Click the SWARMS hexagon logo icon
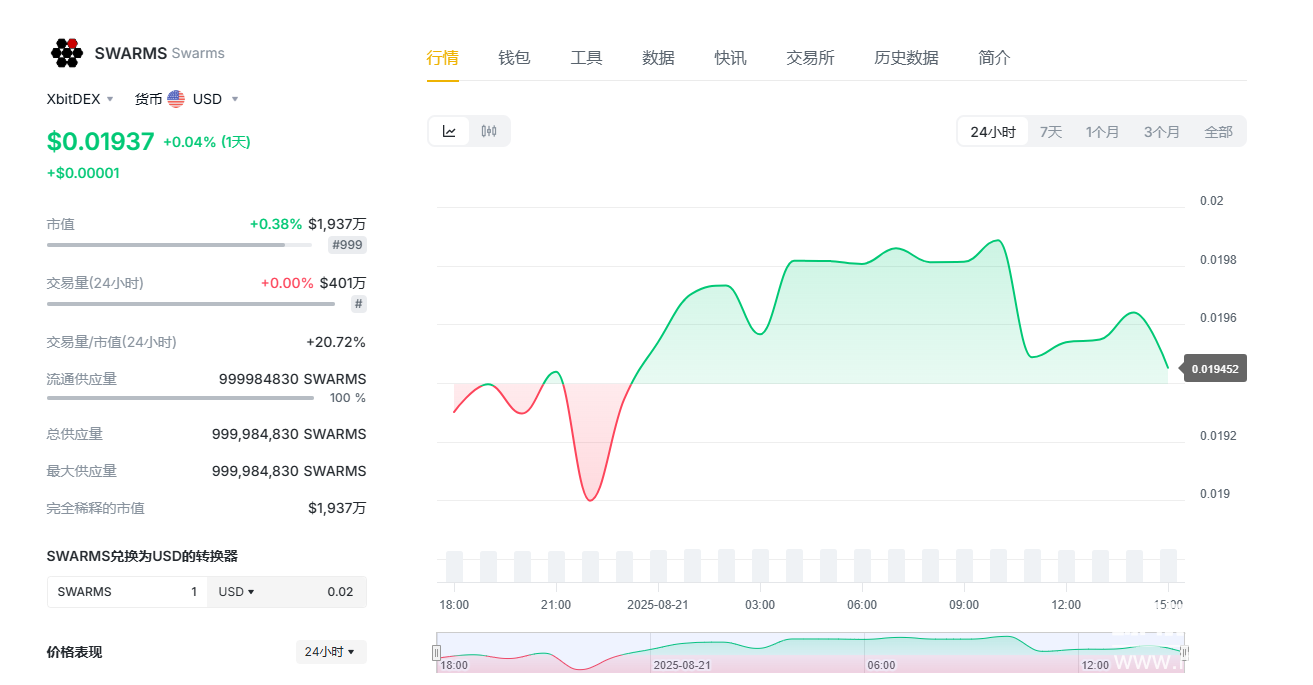The image size is (1313, 685). (66, 53)
